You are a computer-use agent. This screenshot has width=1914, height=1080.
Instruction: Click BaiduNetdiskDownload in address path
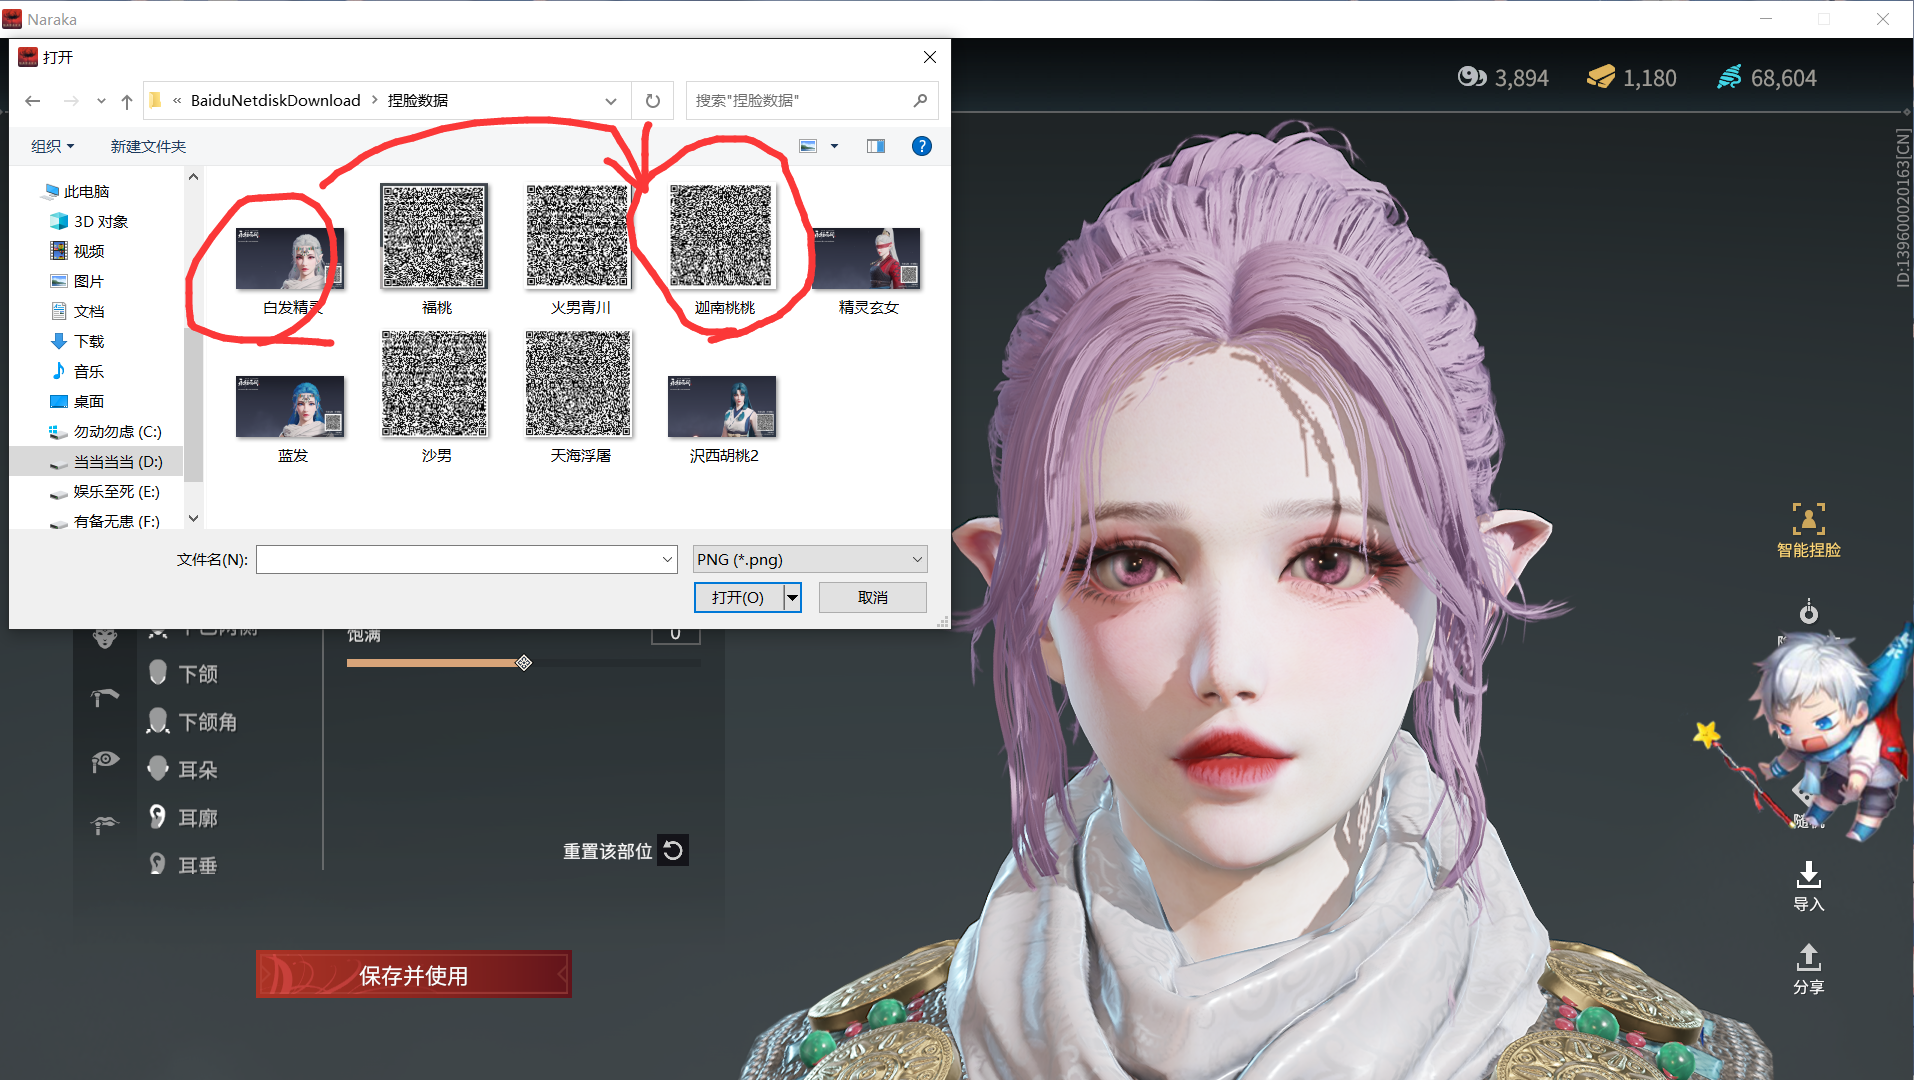click(x=275, y=100)
